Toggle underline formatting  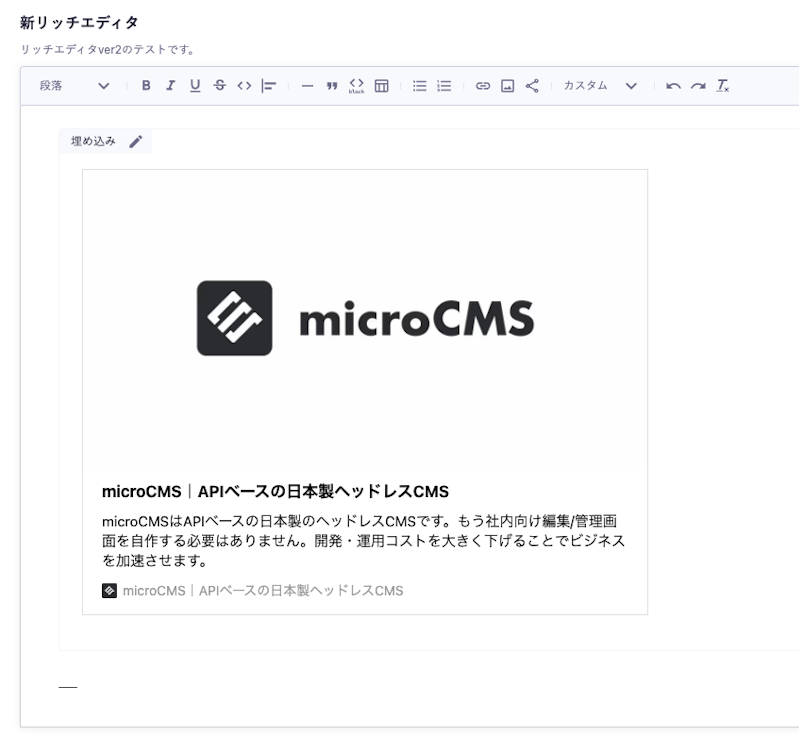195,86
